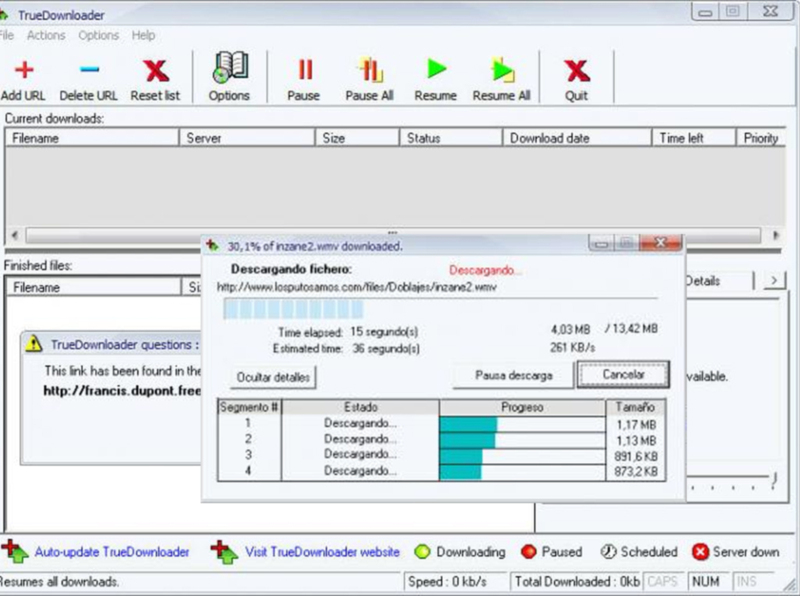Click the Server down legend icon
This screenshot has width=800, height=596.
point(701,552)
